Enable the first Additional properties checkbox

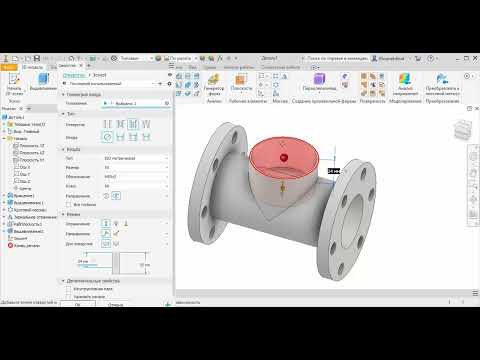[x=69, y=289]
